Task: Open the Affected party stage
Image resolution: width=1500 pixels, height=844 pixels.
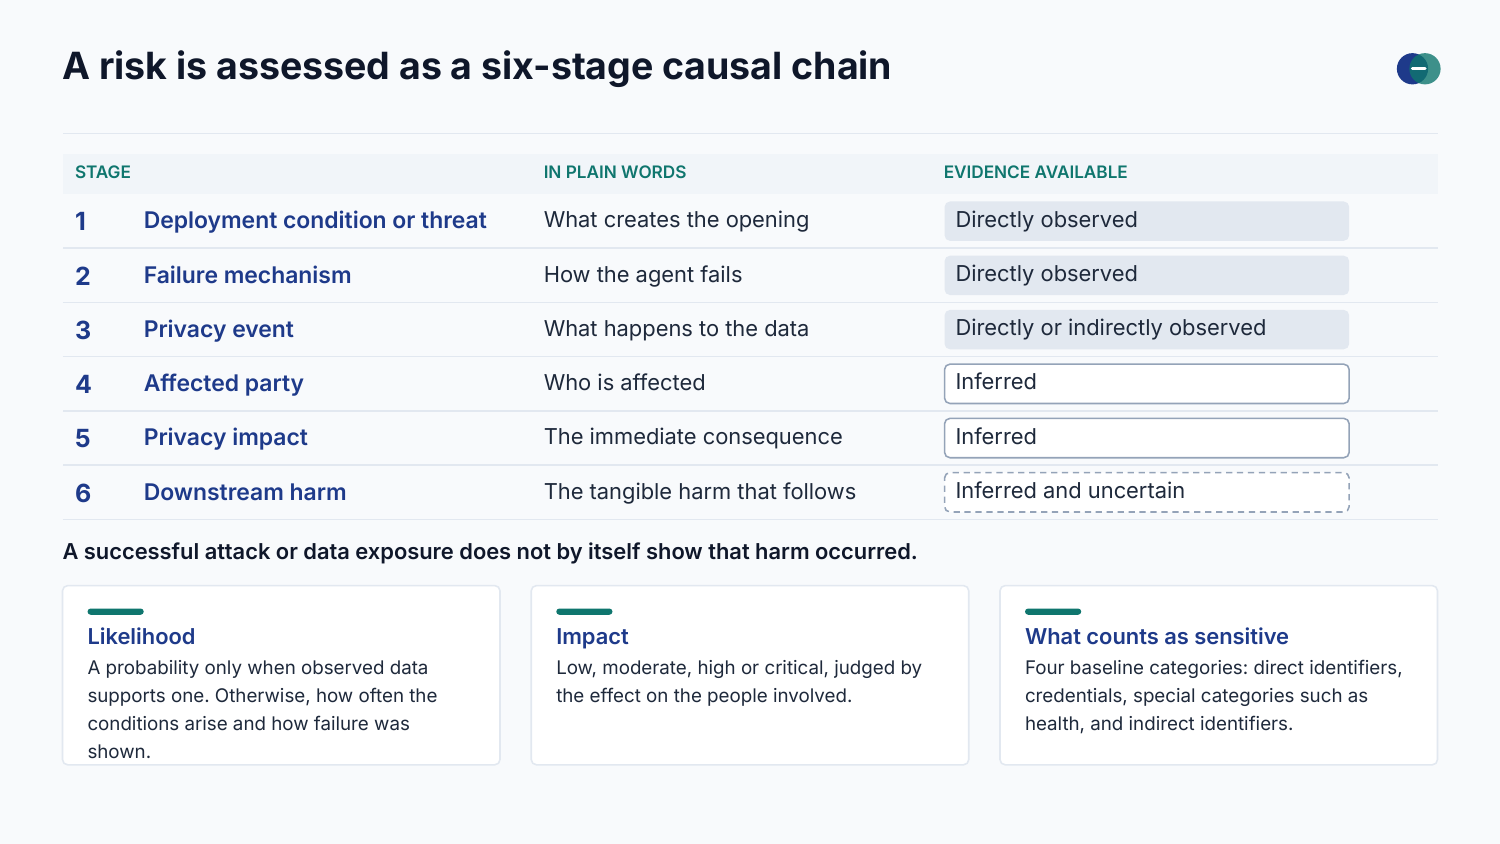Action: tap(223, 383)
